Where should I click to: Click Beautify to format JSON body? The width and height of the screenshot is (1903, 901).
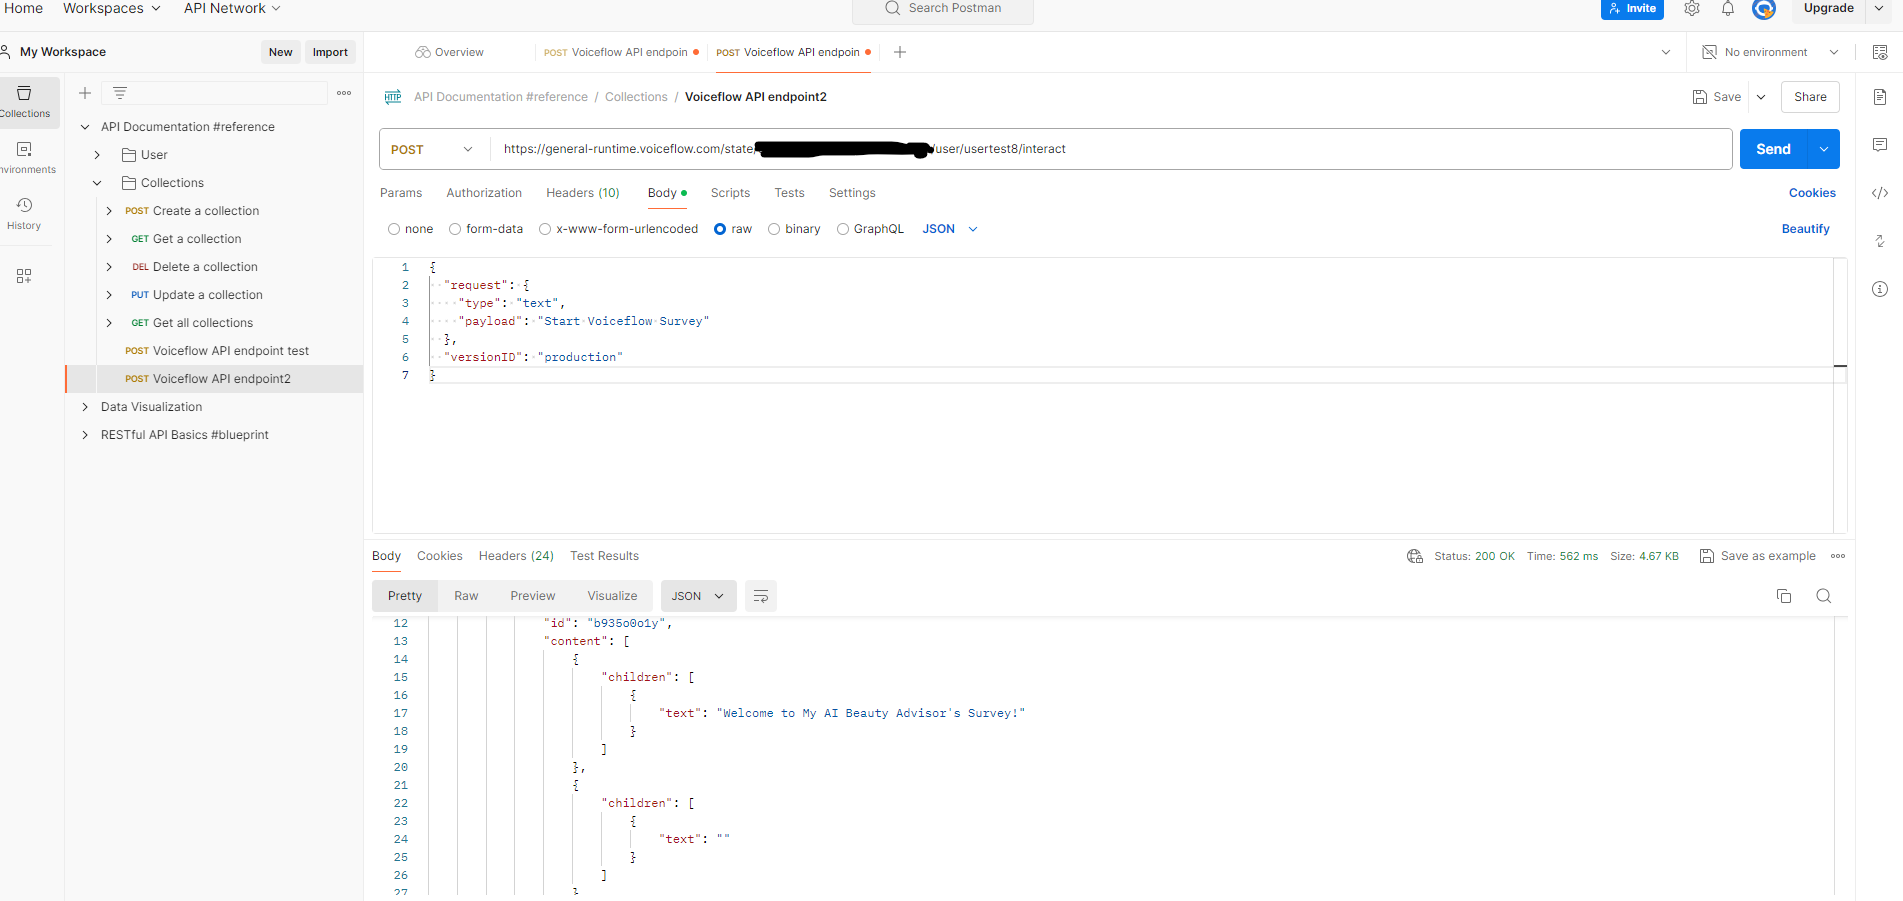click(x=1805, y=229)
